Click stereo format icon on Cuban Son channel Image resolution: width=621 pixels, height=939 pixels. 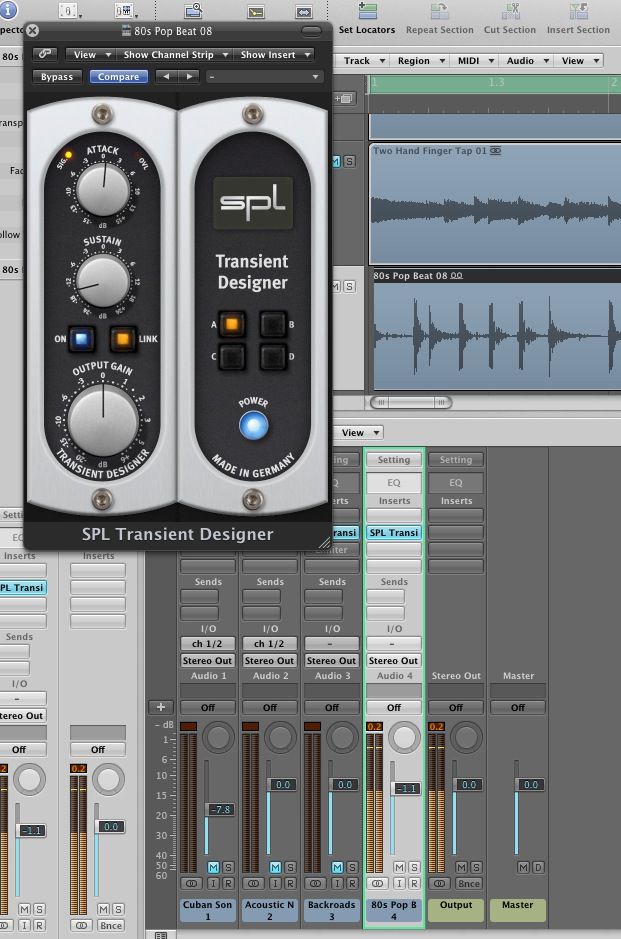coord(192,883)
